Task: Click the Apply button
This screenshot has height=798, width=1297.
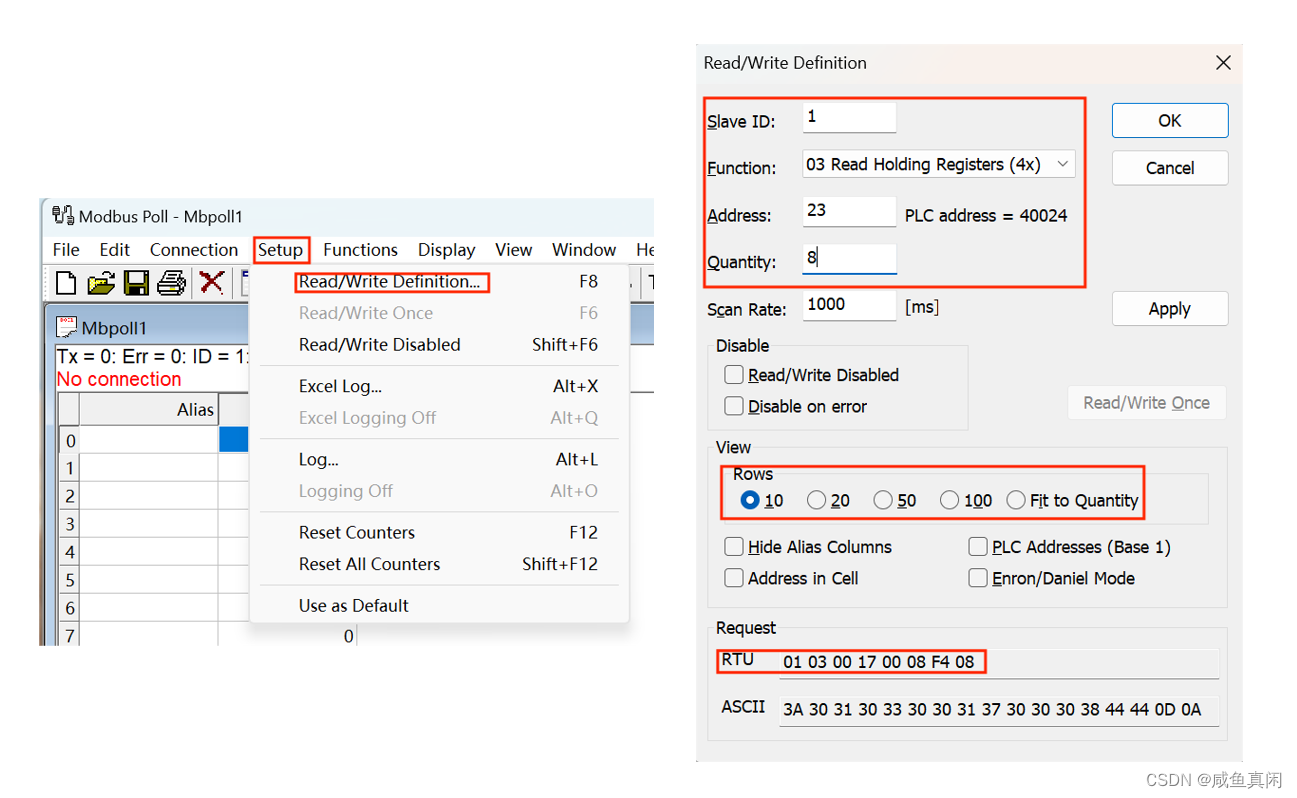Action: click(x=1169, y=309)
